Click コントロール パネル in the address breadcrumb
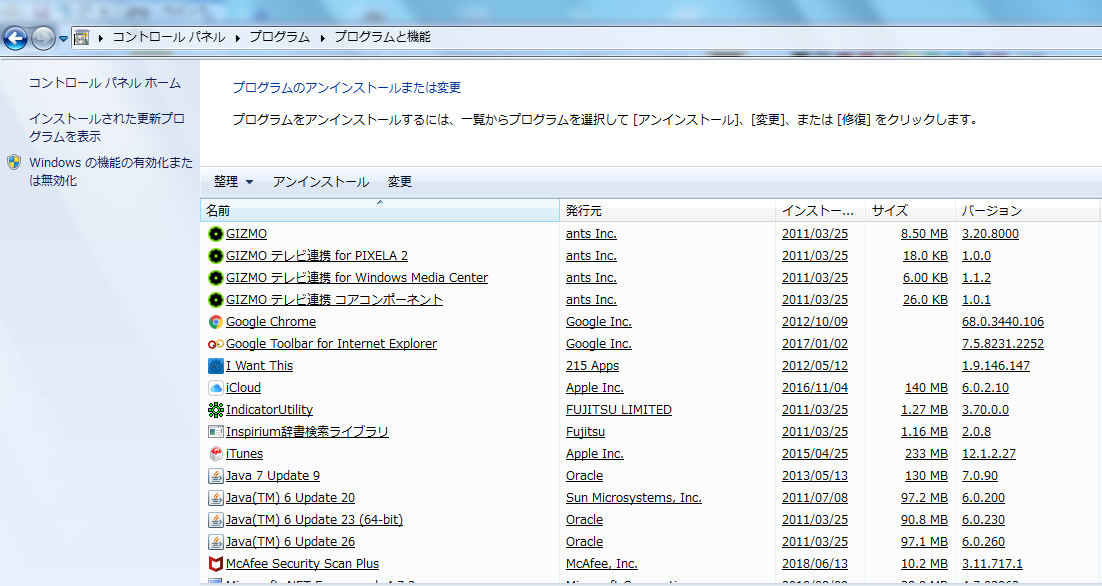Screen dimensions: 1102x586 [169, 37]
